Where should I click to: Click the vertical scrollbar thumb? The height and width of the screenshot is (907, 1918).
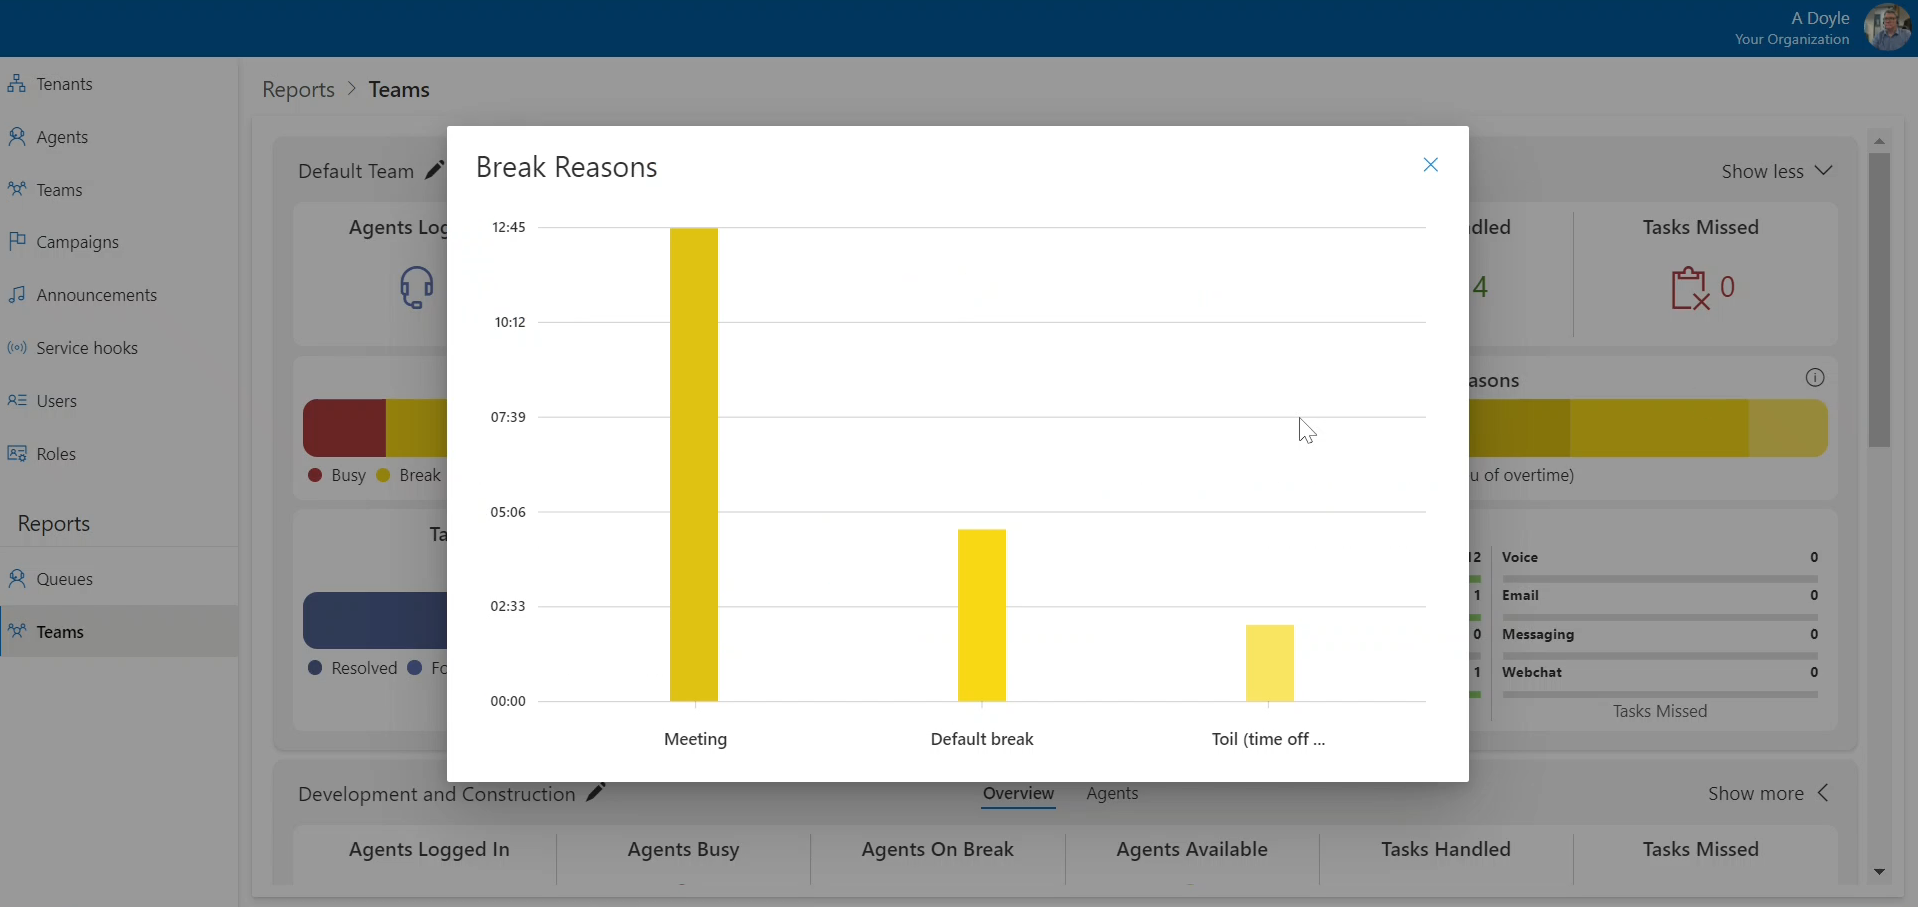click(1879, 300)
